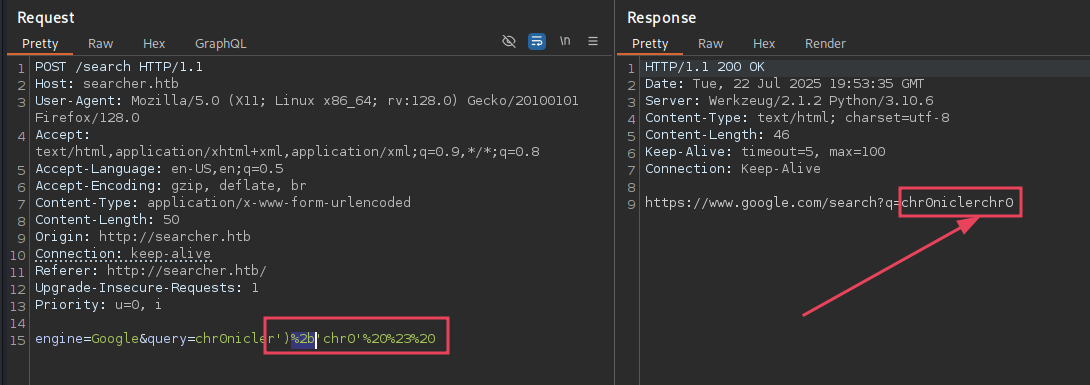Select the Request Pretty tab
This screenshot has height=385, width=1090.
pyautogui.click(x=40, y=44)
